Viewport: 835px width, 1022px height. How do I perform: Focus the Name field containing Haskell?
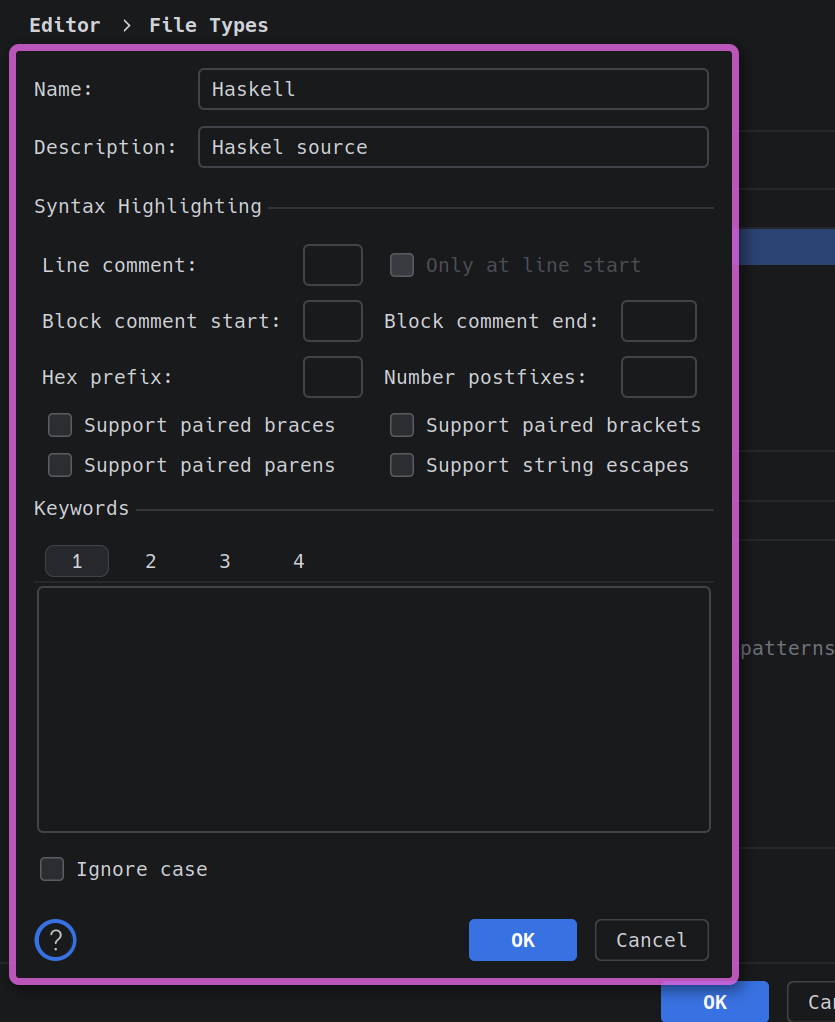click(x=453, y=89)
